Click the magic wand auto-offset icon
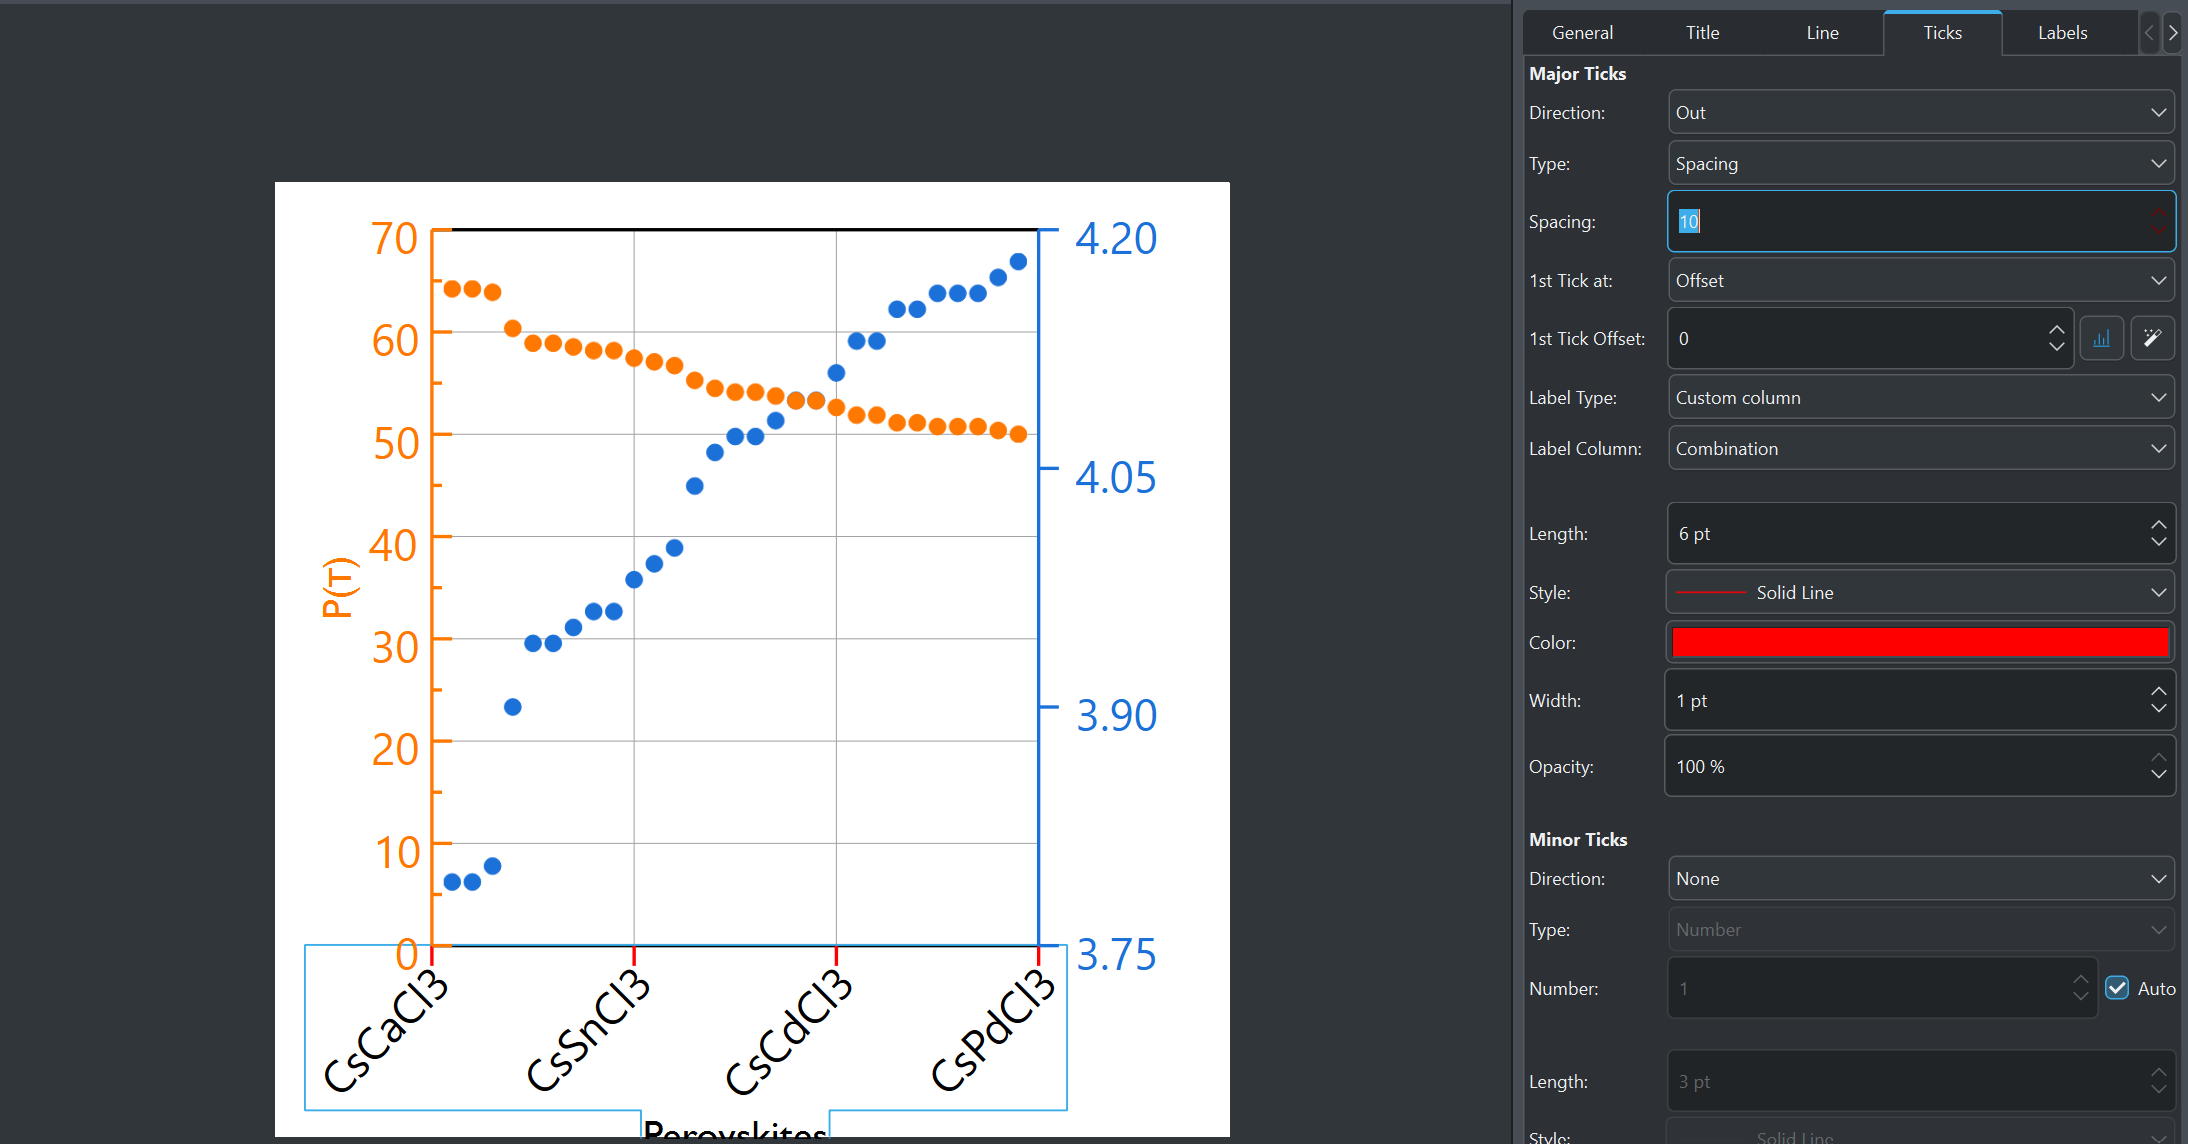This screenshot has width=2188, height=1144. pos(2152,339)
